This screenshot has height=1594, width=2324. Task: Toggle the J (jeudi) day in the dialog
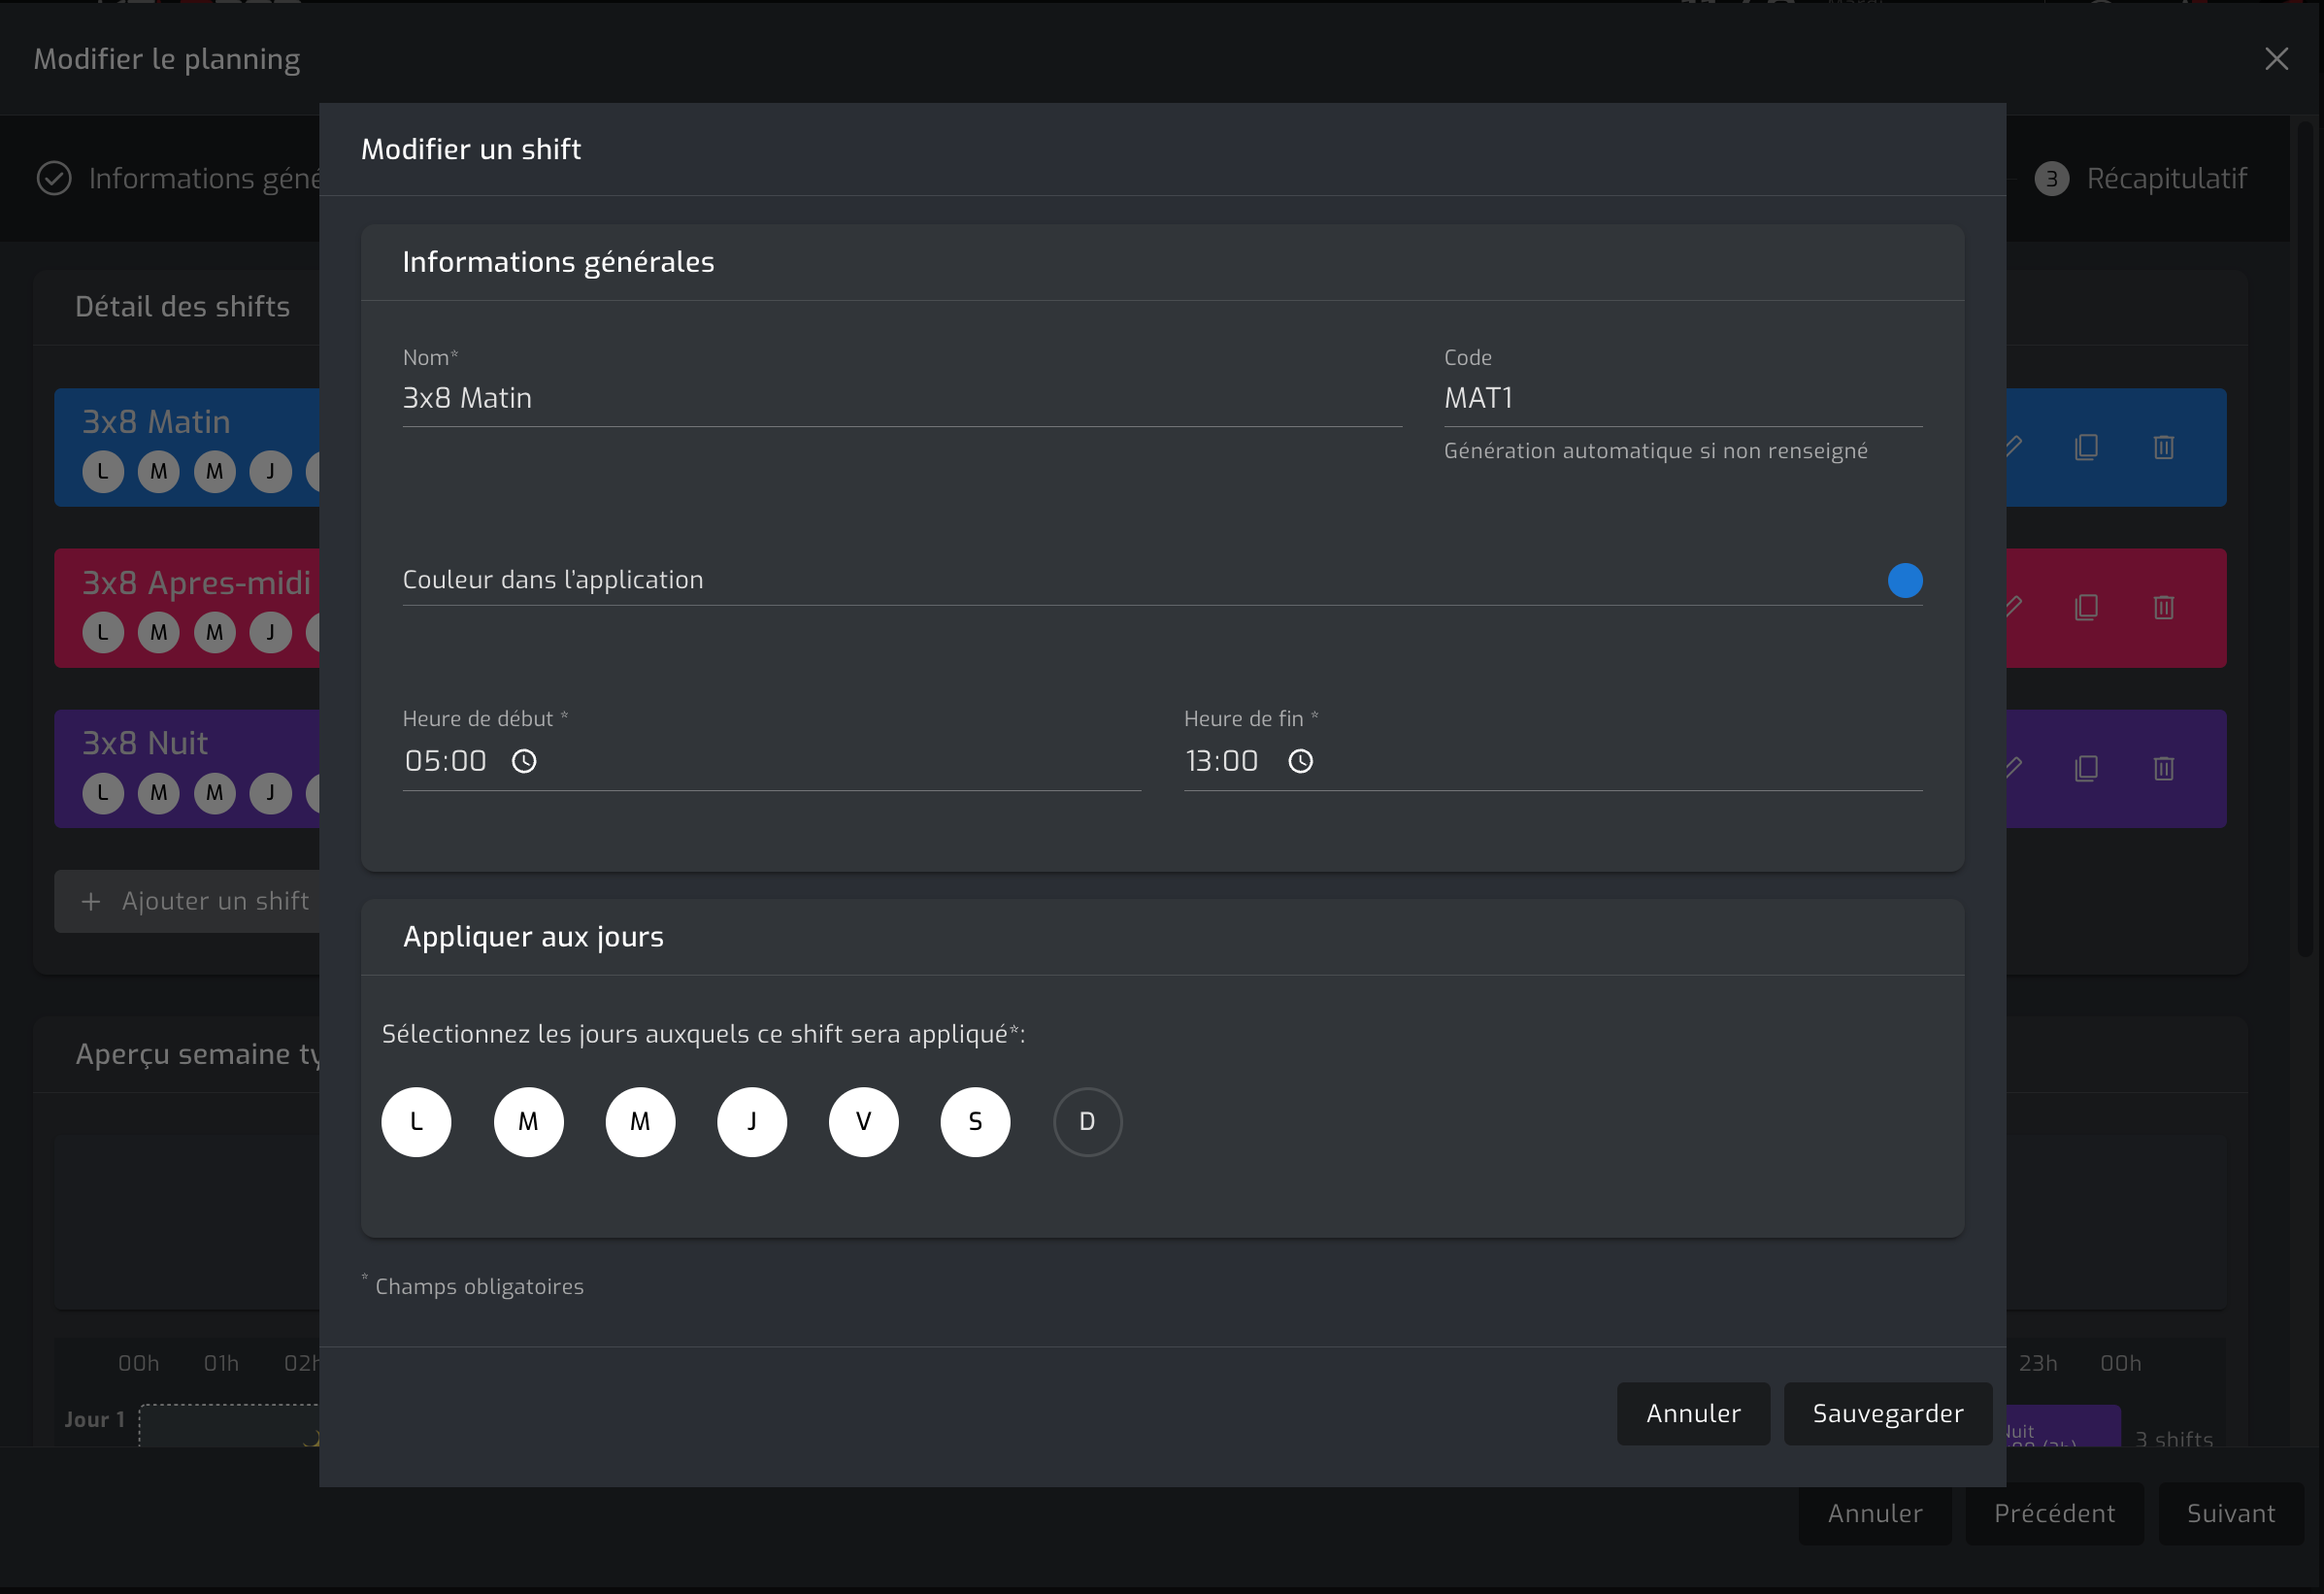point(752,1121)
